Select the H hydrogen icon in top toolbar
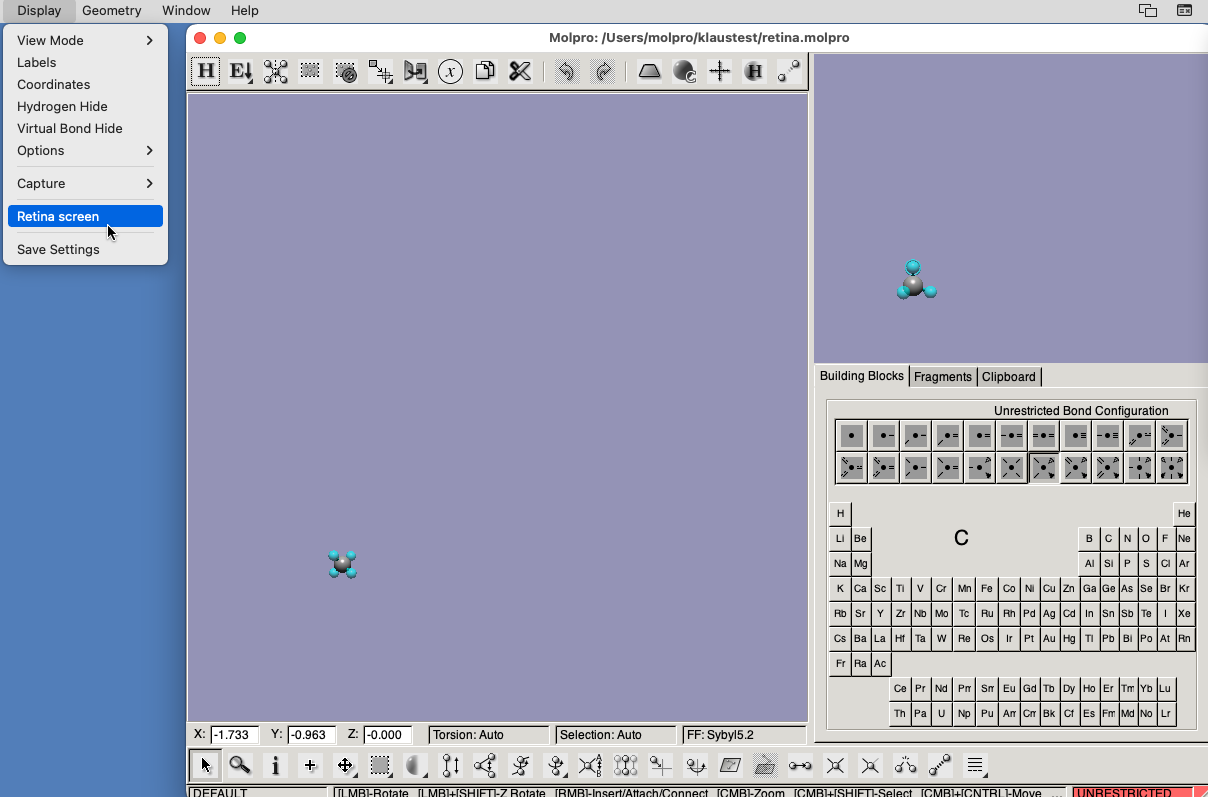Viewport: 1208px width, 797px height. 205,71
